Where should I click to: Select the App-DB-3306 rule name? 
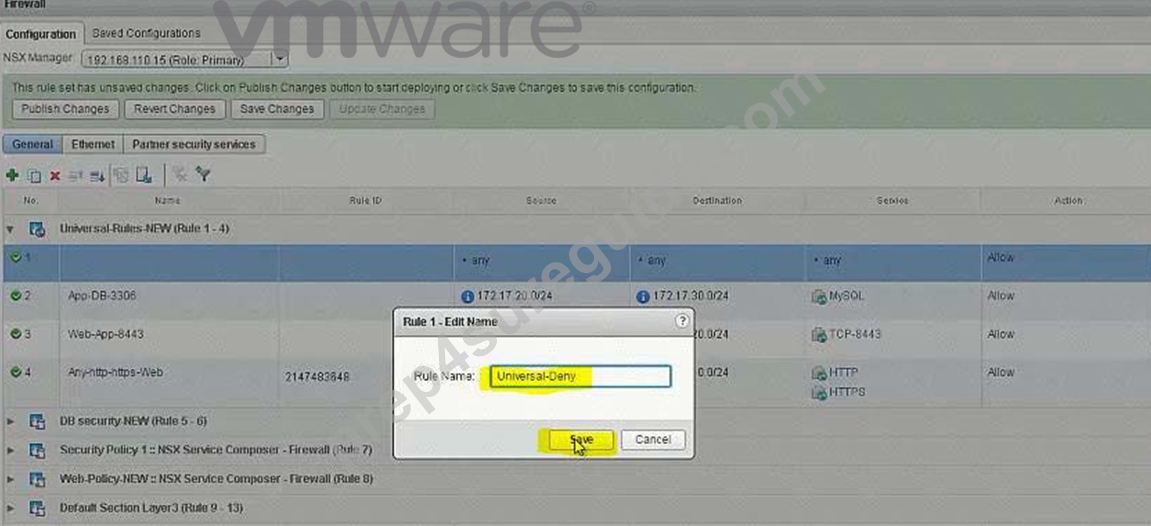click(102, 296)
